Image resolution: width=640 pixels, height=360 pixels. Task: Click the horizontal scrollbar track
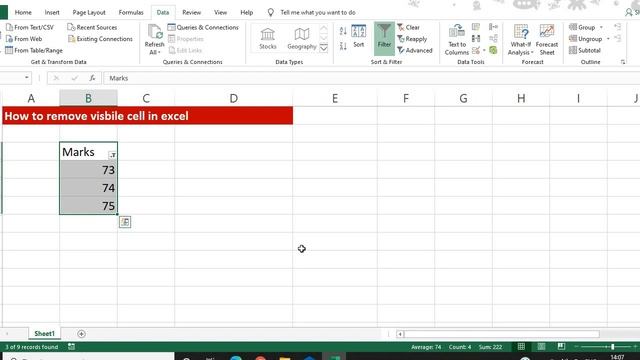tap(502, 334)
